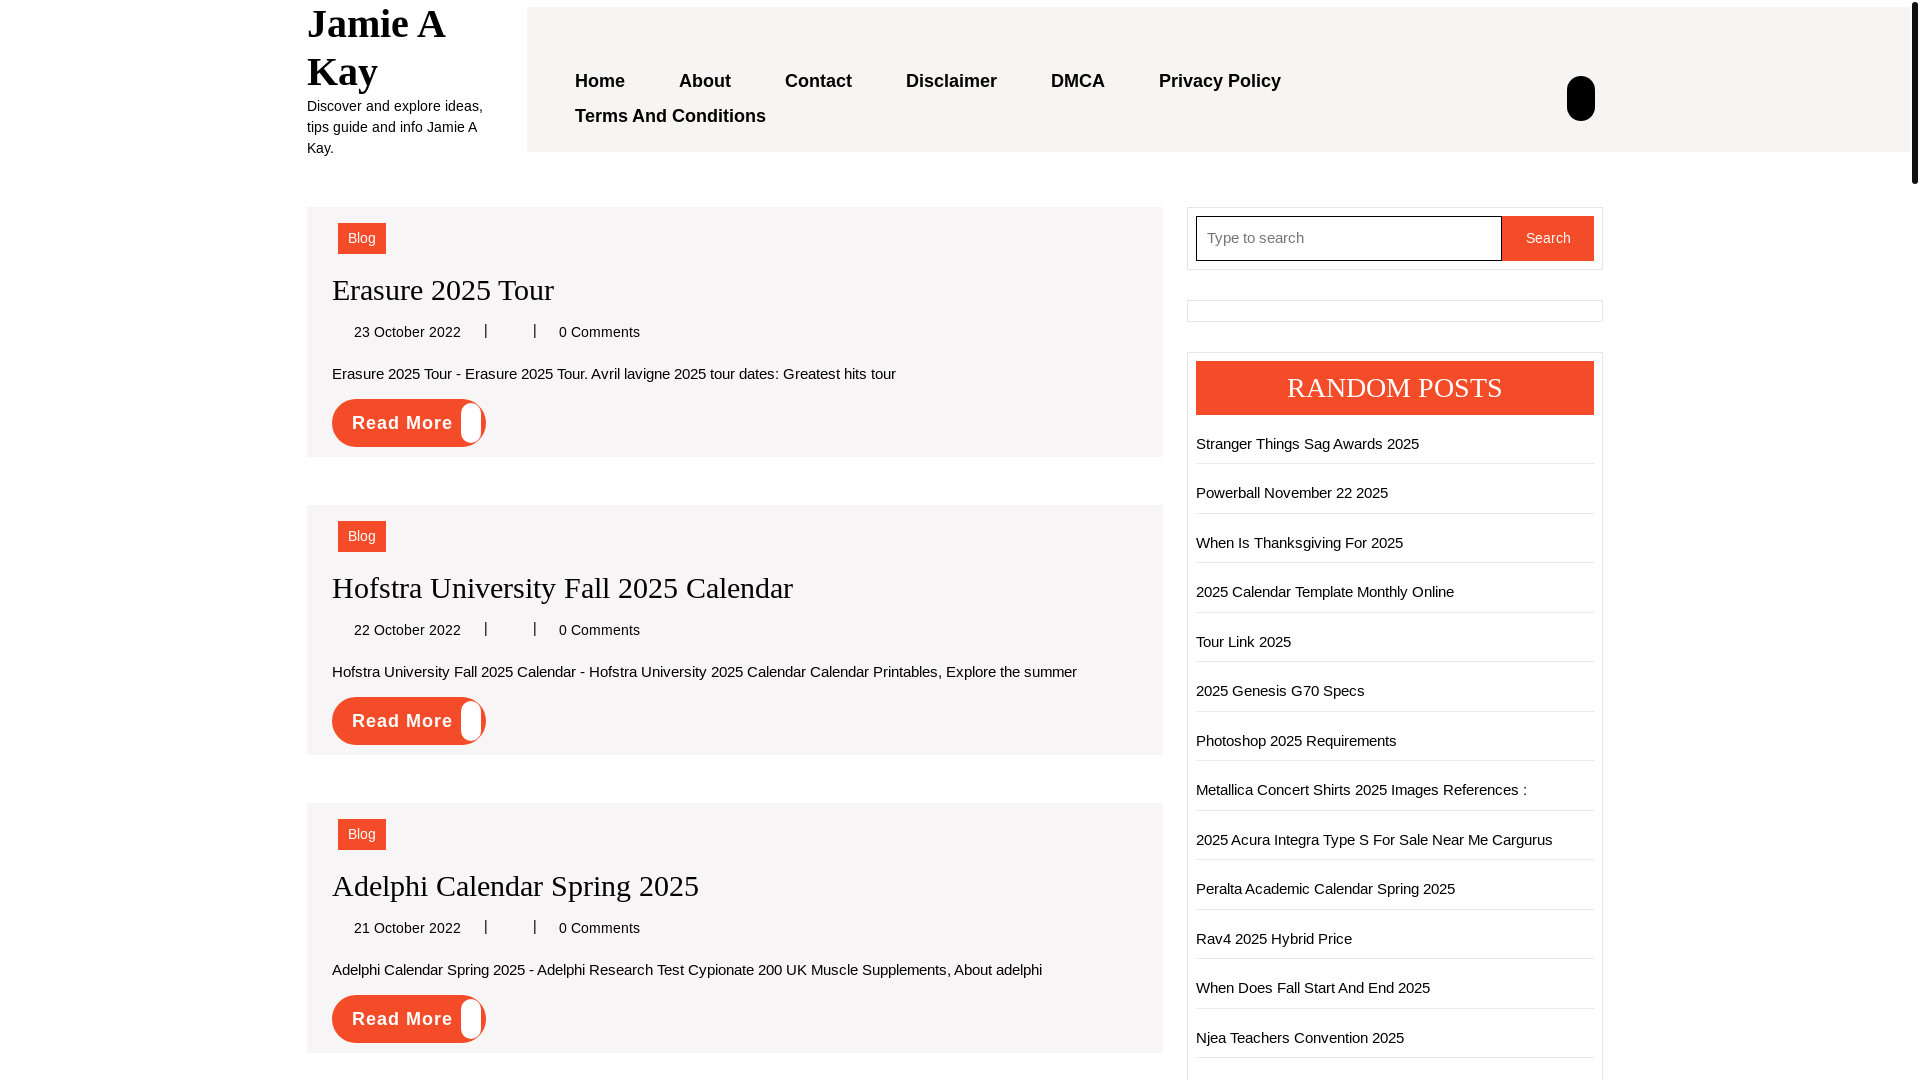Open 2025 Genesis G70 Specs post

tap(1280, 691)
